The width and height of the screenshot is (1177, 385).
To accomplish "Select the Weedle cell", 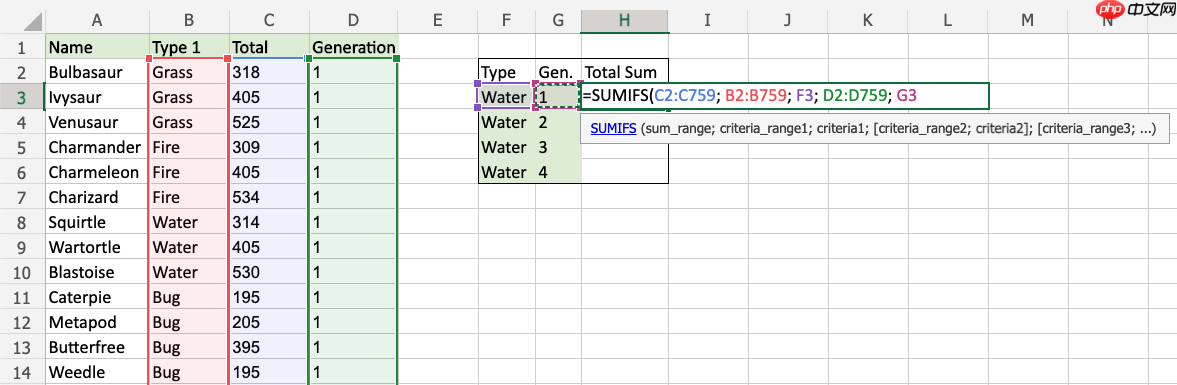I will (x=97, y=371).
